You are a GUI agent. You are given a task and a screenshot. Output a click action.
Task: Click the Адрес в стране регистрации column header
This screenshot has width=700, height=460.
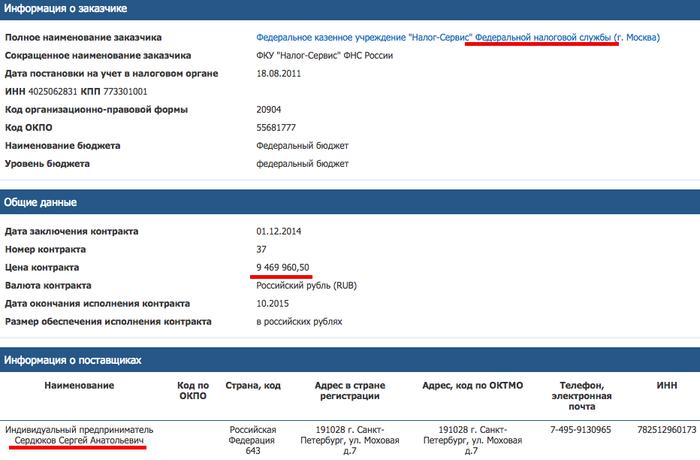coord(350,391)
